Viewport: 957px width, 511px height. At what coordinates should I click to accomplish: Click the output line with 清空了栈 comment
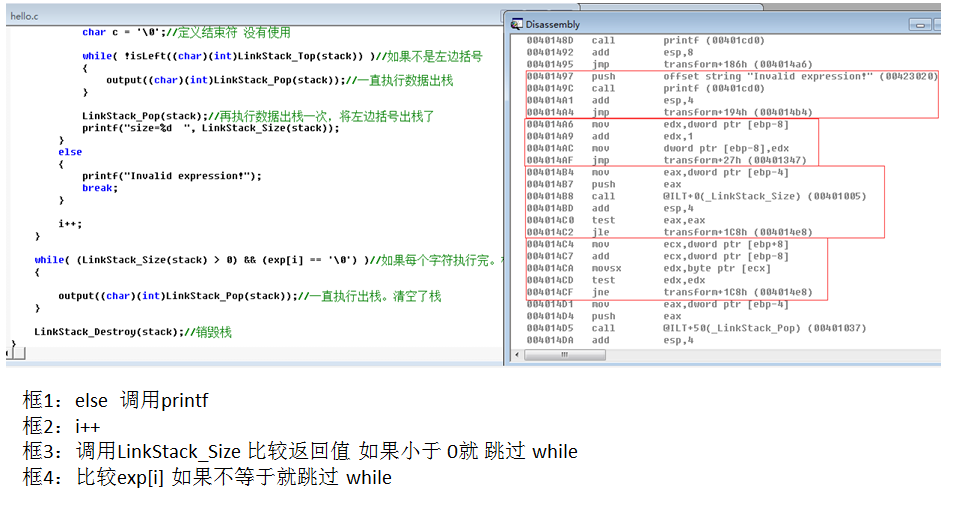[250, 296]
